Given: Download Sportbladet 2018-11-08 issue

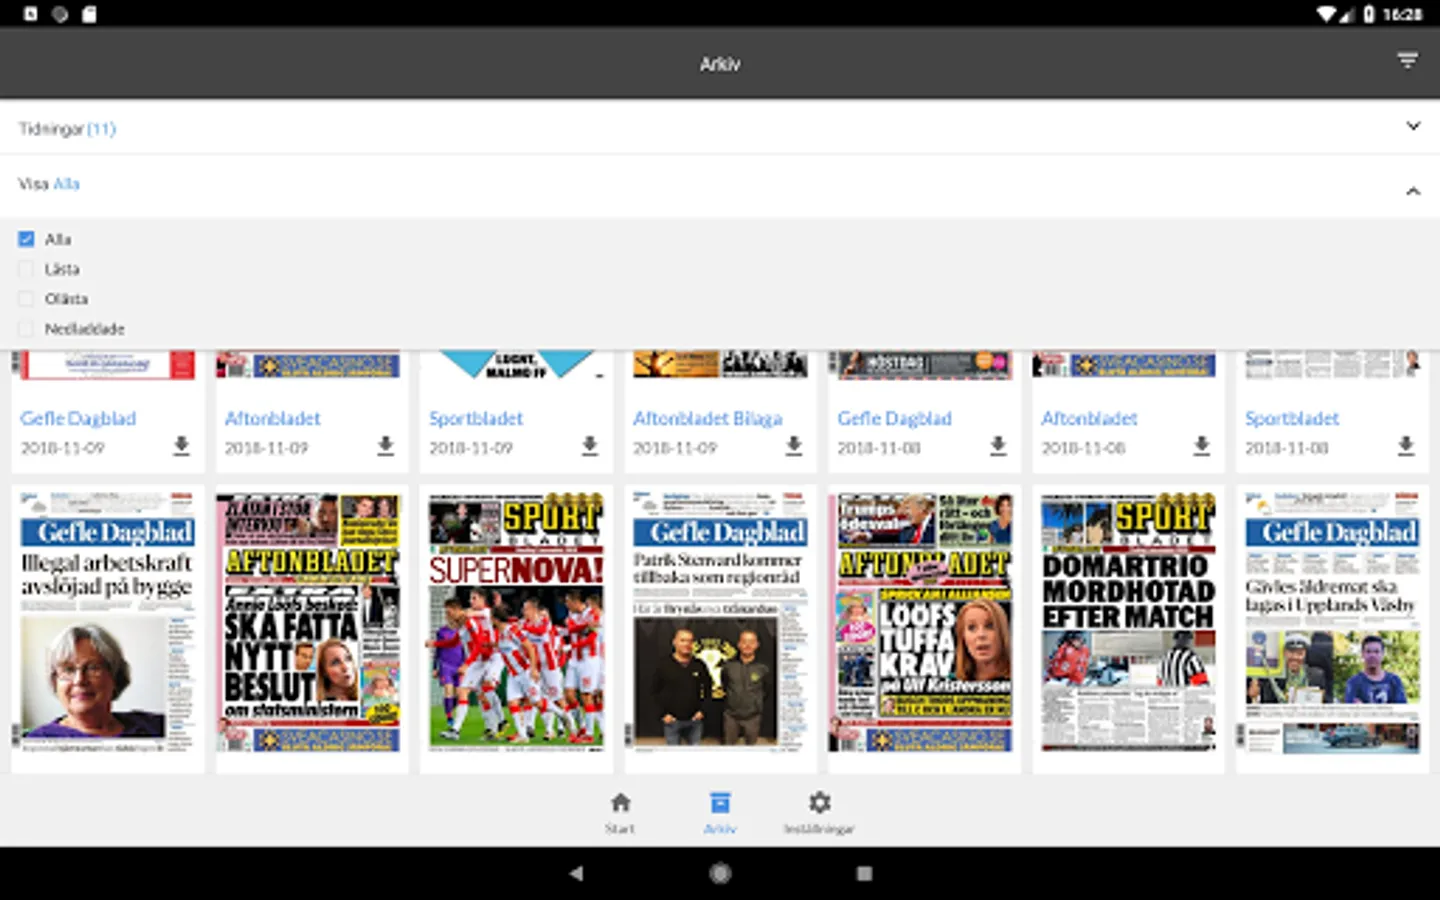Looking at the screenshot, I should click(x=1405, y=446).
